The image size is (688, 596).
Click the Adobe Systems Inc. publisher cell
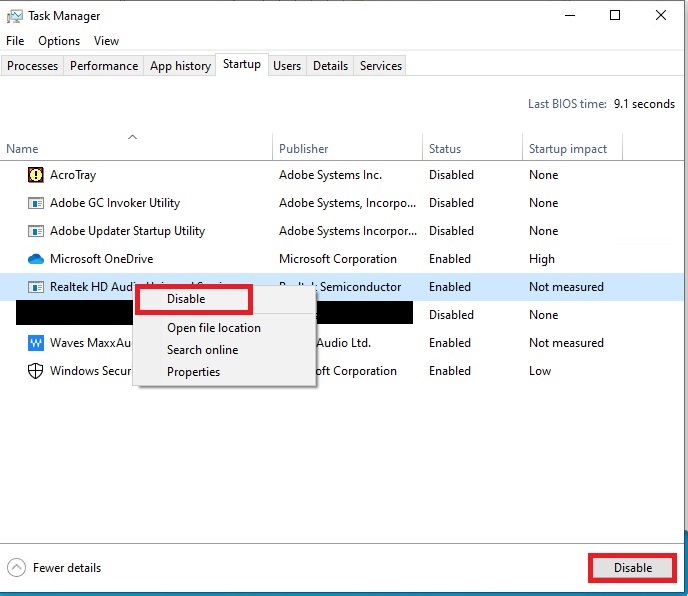[330, 175]
